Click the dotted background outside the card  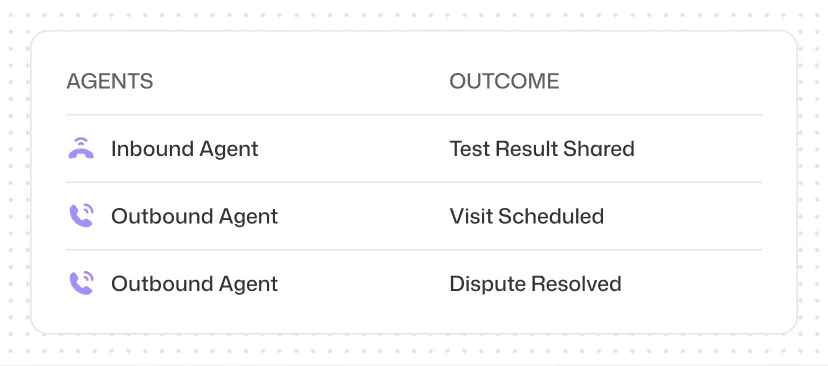click(414, 349)
